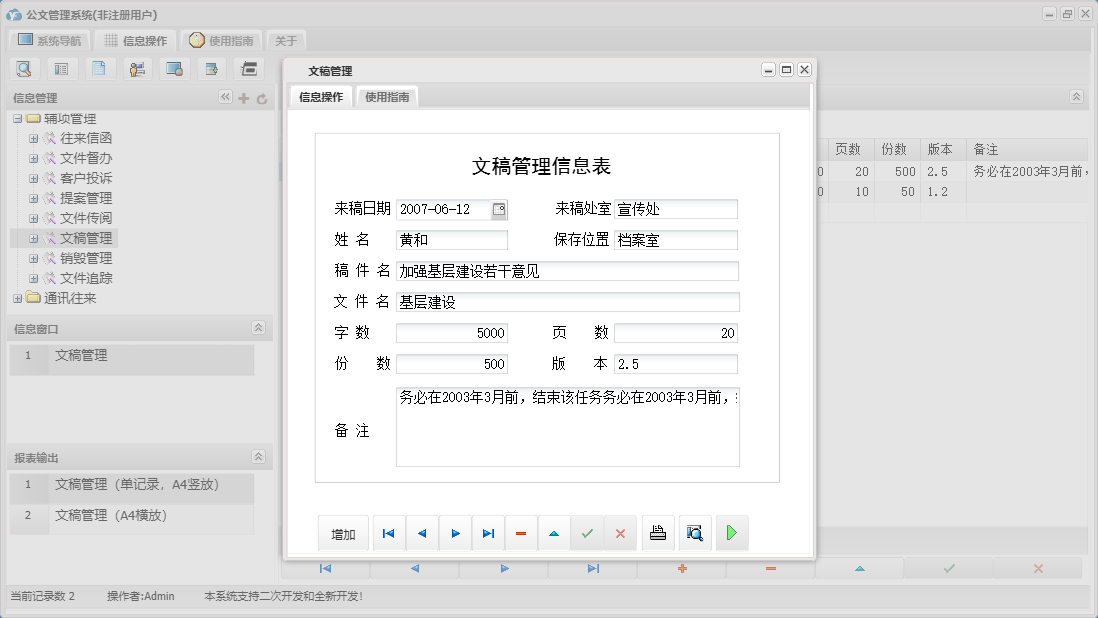The height and width of the screenshot is (618, 1098).
Task: Click the print icon in the 文稿管理 dialog
Action: (658, 533)
